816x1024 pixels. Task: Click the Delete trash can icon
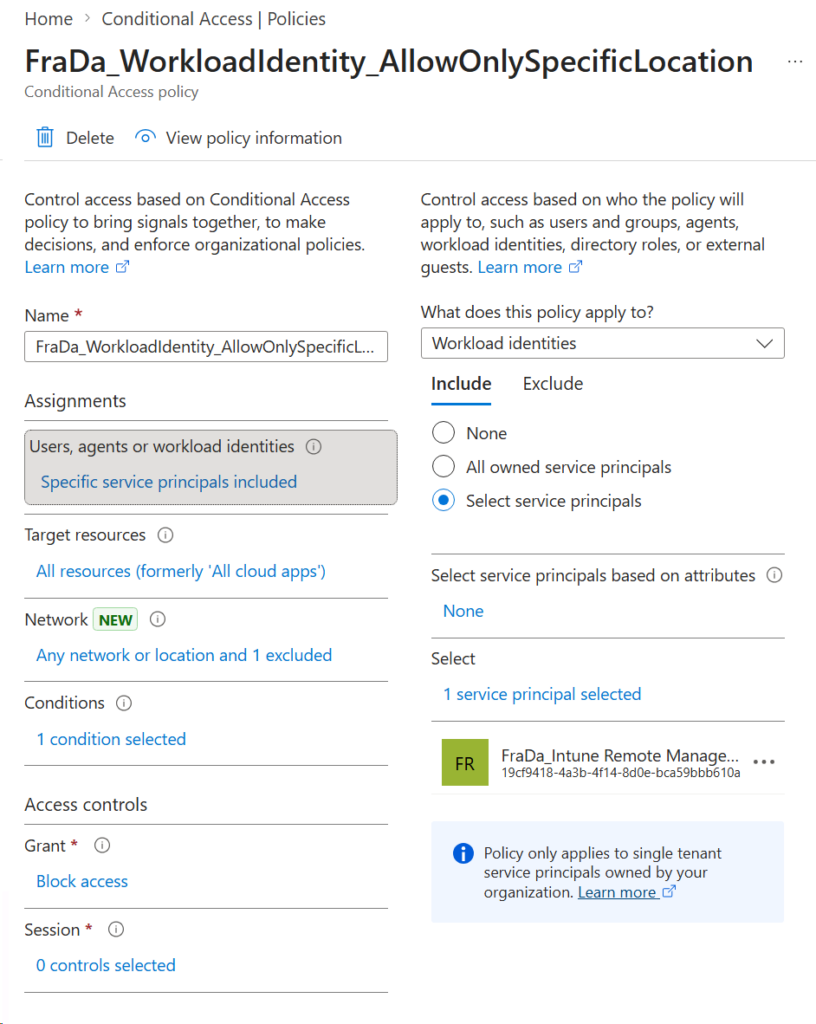point(45,138)
